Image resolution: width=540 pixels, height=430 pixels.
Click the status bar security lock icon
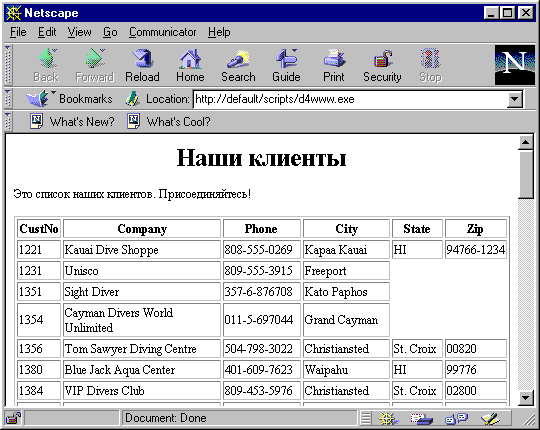tap(13, 418)
